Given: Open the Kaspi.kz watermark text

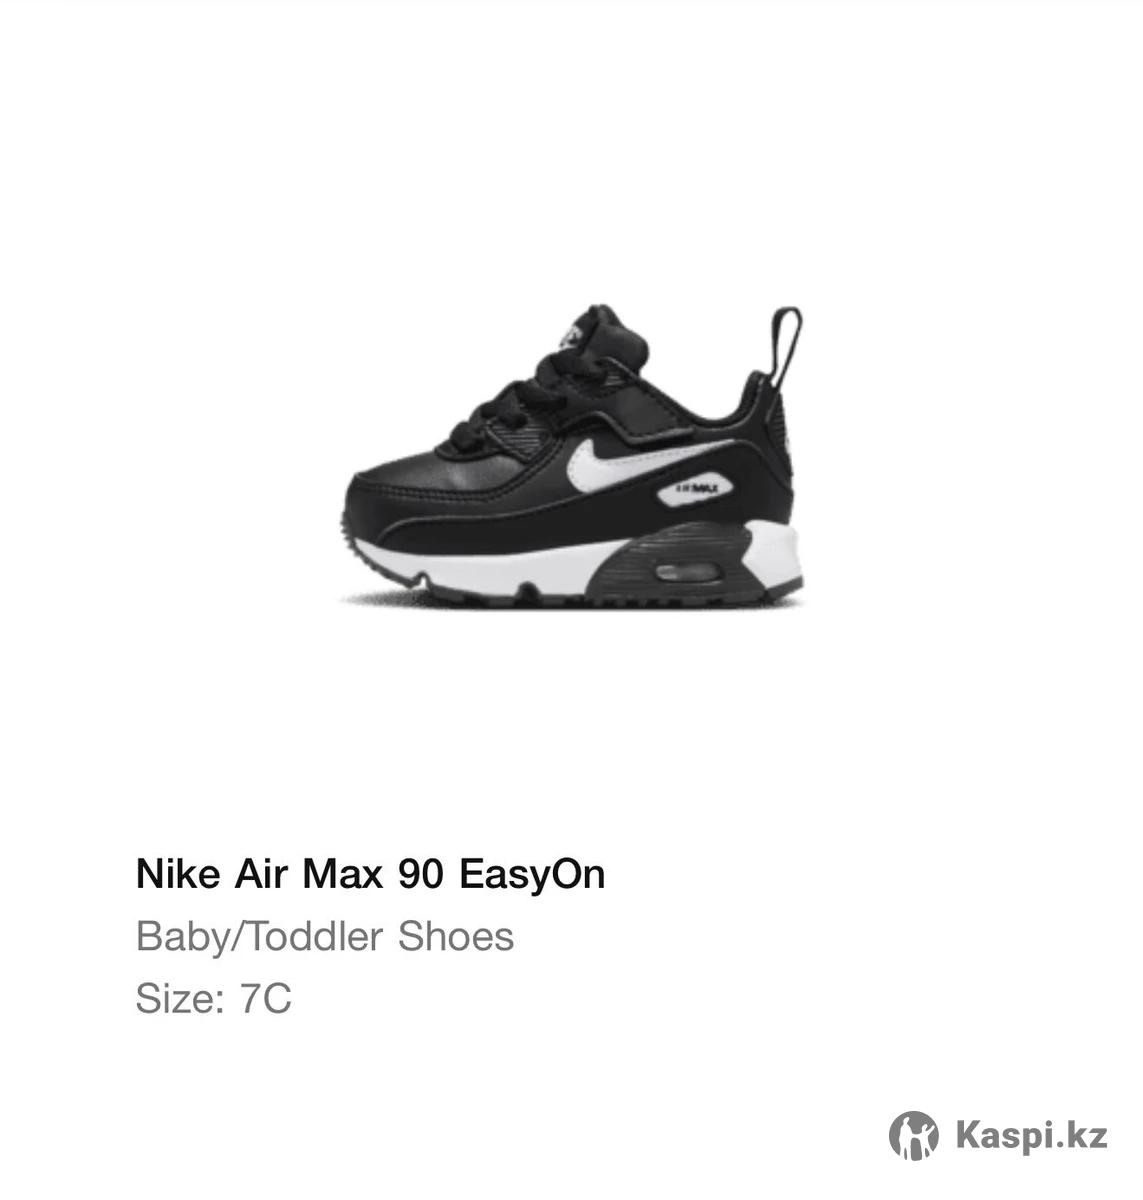Looking at the screenshot, I should pyautogui.click(x=1031, y=1136).
